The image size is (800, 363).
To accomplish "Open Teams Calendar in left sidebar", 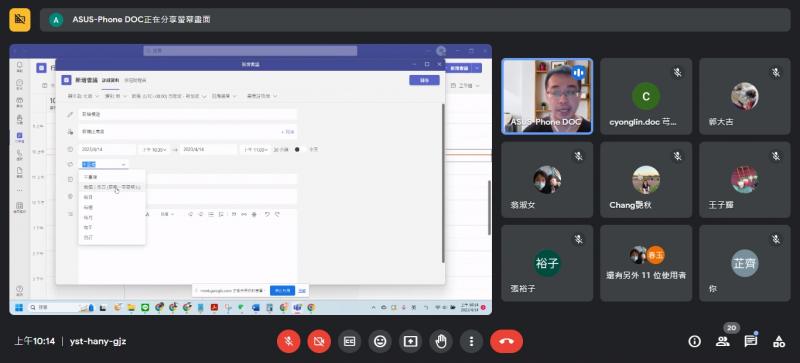I will [20, 137].
